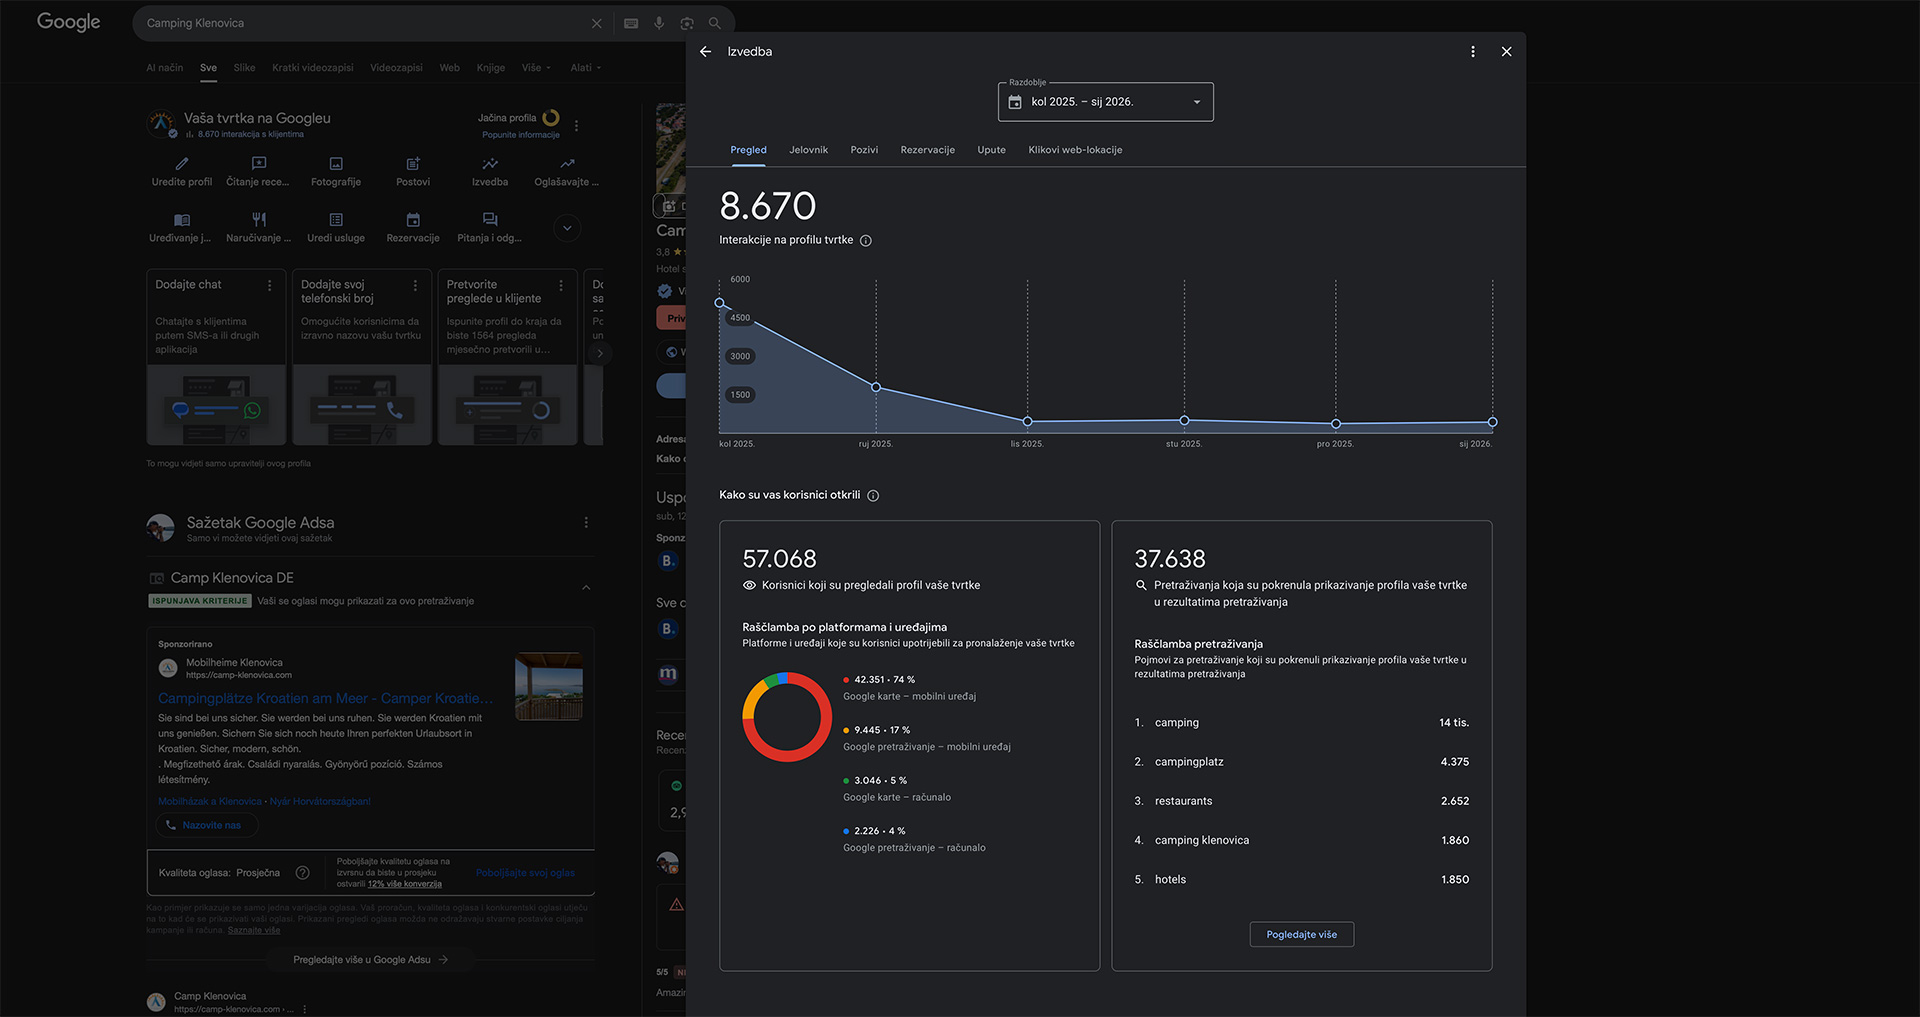Click the ruj 2025. data point on chart
The image size is (1920, 1017).
(876, 387)
